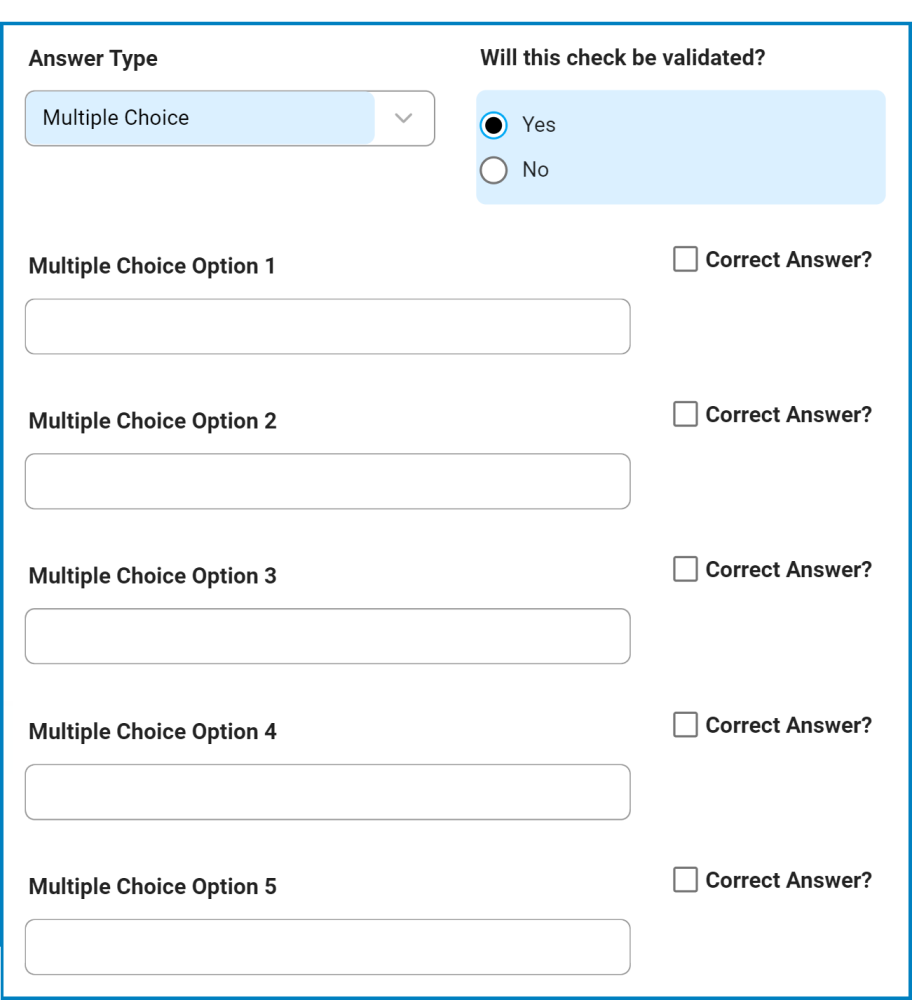Enable Correct Answer for Option 1
The height and width of the screenshot is (1000, 912).
click(686, 260)
